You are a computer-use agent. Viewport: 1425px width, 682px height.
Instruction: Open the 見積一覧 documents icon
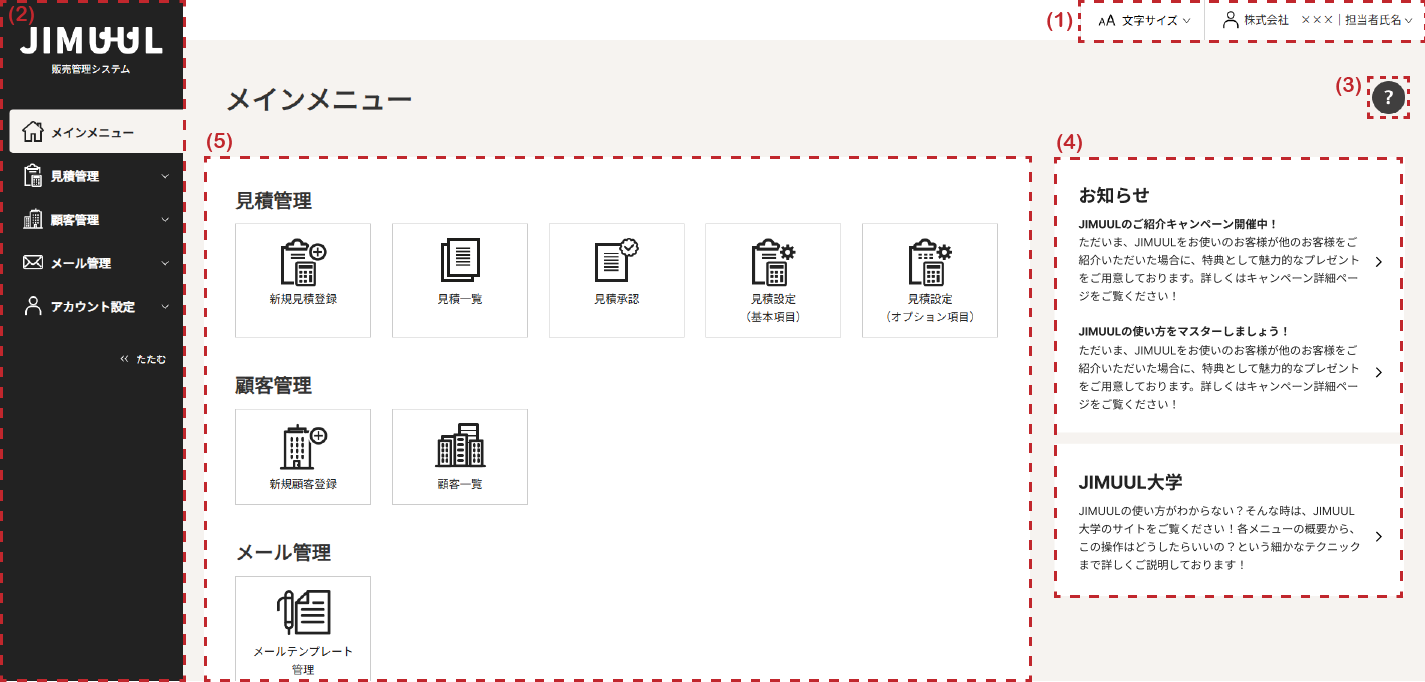tap(460, 279)
